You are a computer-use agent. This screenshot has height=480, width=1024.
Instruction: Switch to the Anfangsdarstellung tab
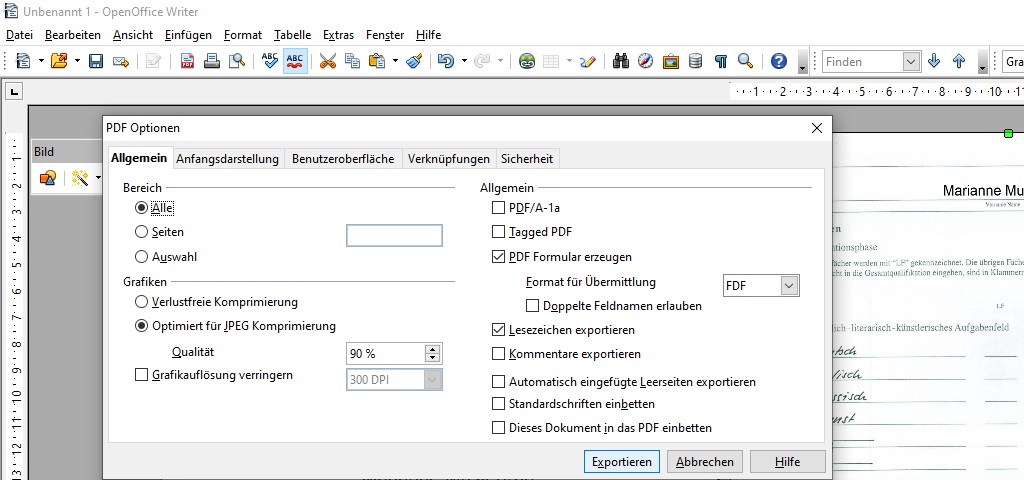[227, 159]
